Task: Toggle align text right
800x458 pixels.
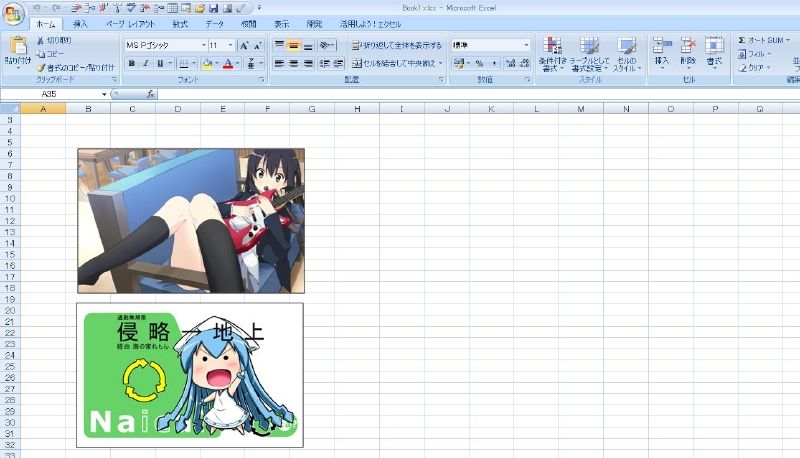Action: 308,63
